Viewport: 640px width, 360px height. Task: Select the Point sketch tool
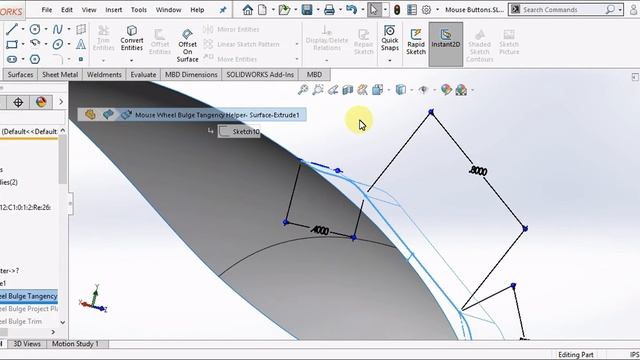click(x=81, y=59)
